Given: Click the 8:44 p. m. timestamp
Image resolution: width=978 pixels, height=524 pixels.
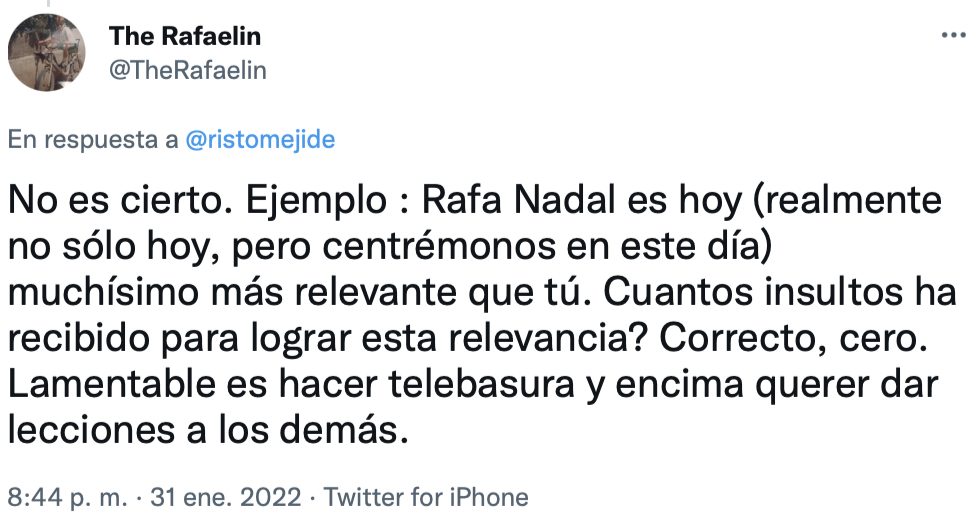Looking at the screenshot, I should pyautogui.click(x=69, y=497).
